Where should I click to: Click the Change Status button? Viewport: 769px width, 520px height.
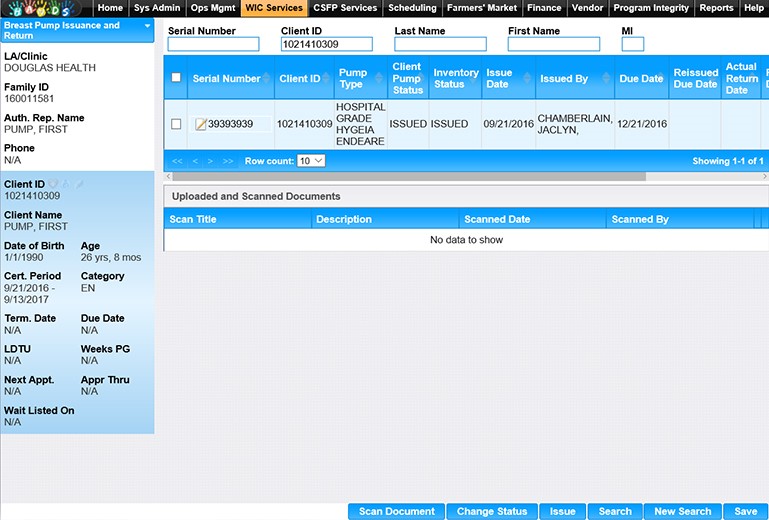491,511
